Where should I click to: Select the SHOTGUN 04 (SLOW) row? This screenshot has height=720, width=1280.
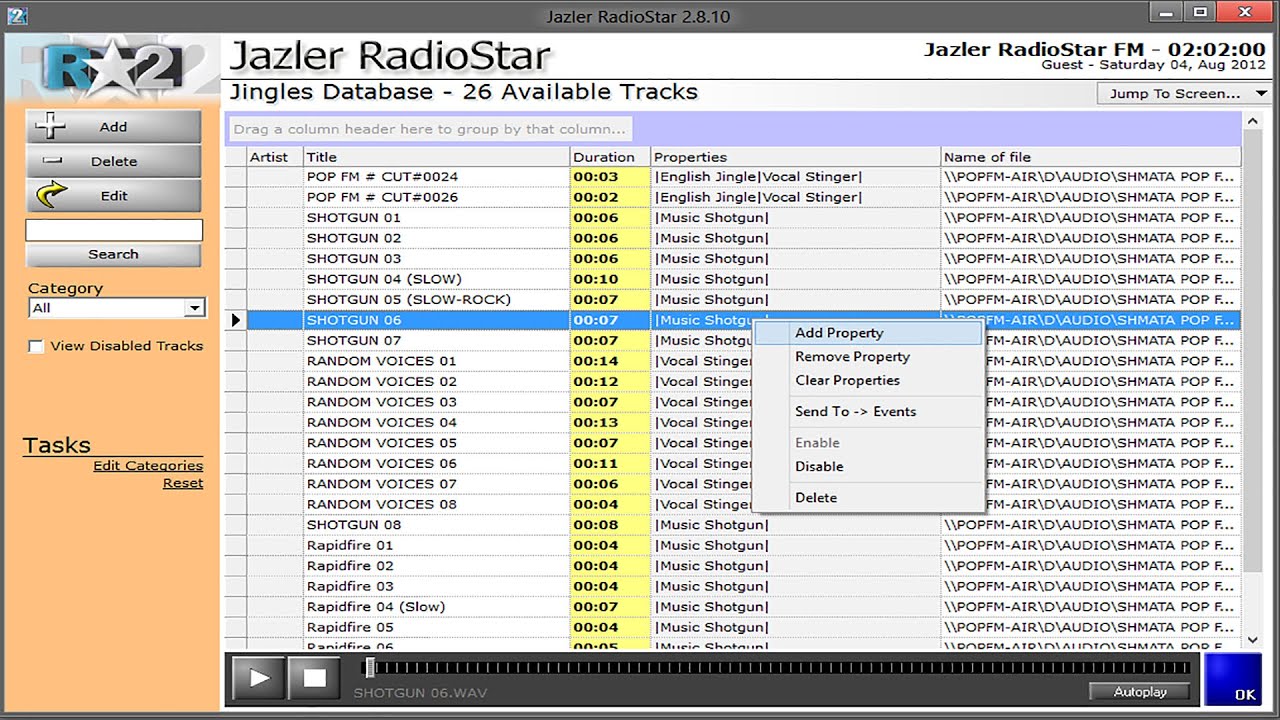[732, 279]
